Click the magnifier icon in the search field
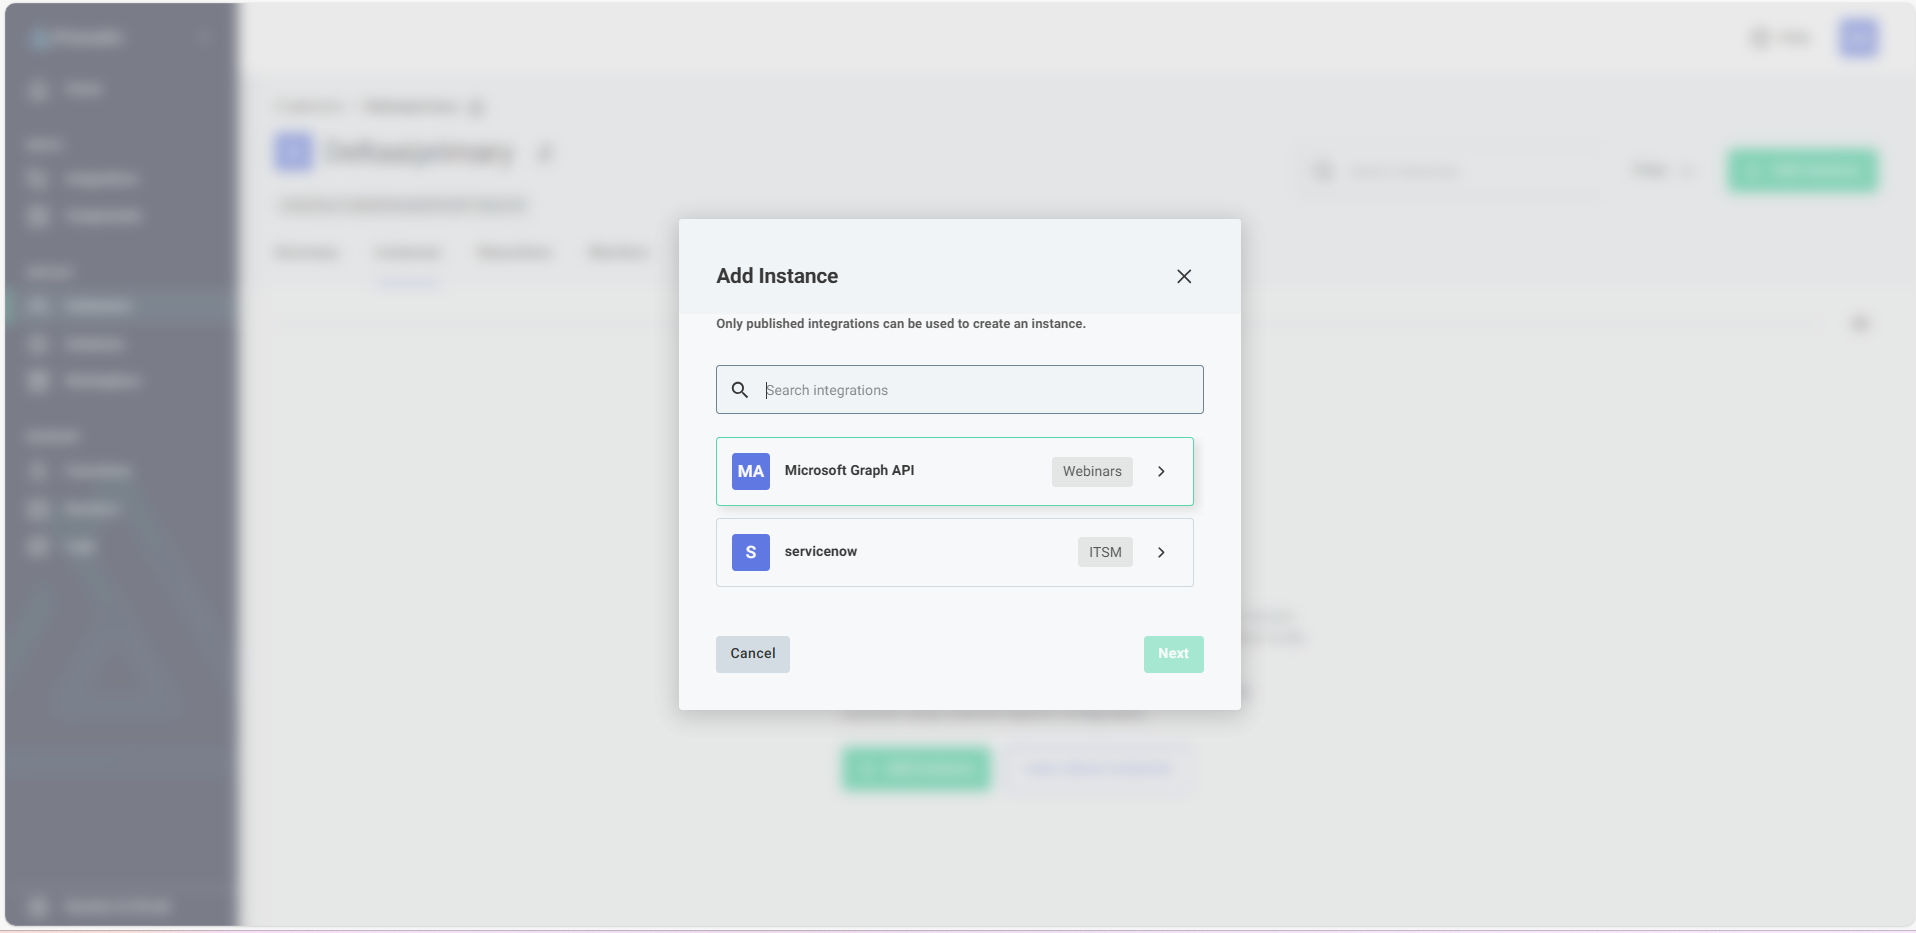This screenshot has height=933, width=1916. pos(741,390)
